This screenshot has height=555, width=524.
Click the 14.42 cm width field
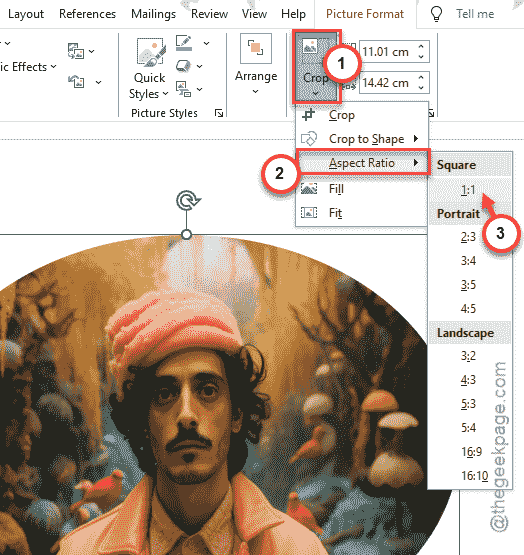[388, 83]
